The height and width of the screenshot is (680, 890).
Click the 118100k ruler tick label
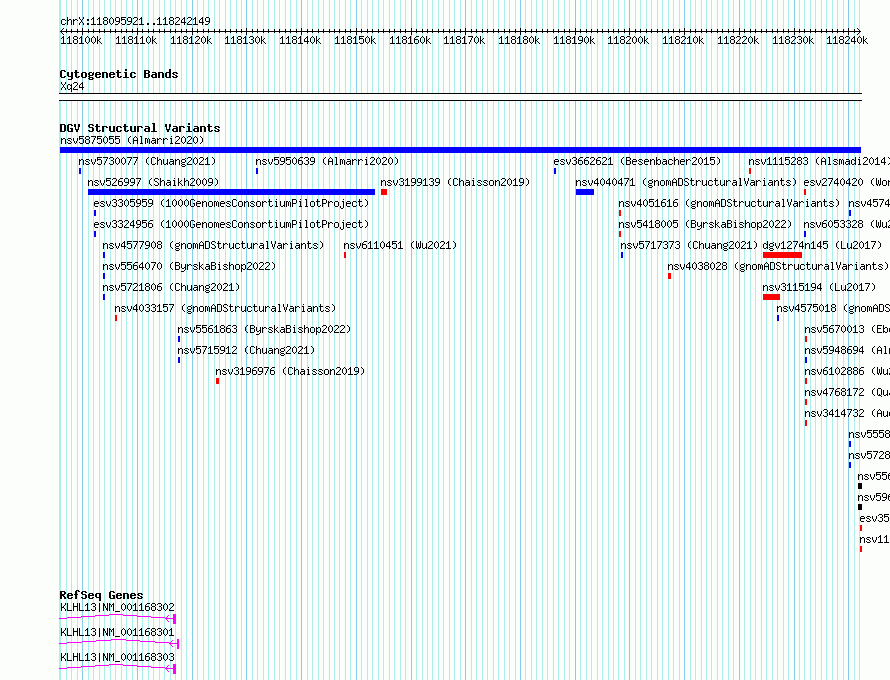[x=81, y=40]
